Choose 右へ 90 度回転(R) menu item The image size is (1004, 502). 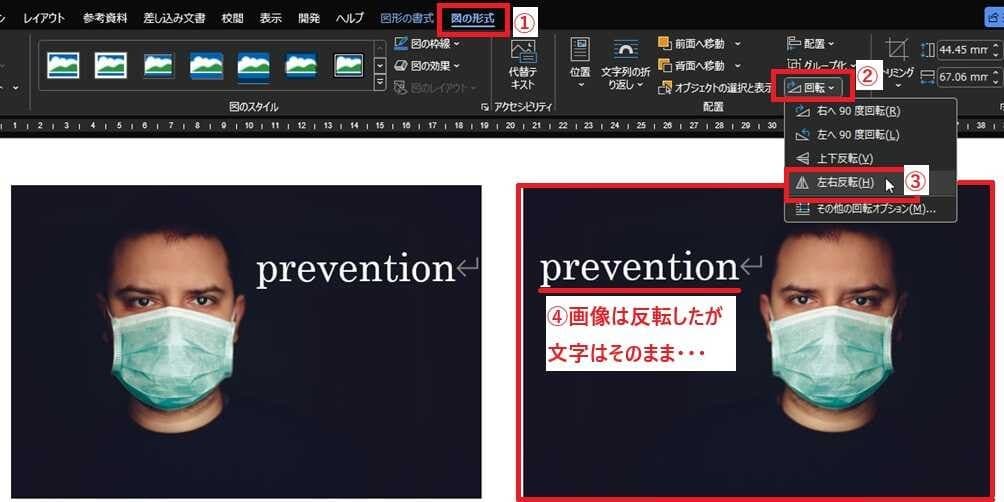(x=857, y=111)
